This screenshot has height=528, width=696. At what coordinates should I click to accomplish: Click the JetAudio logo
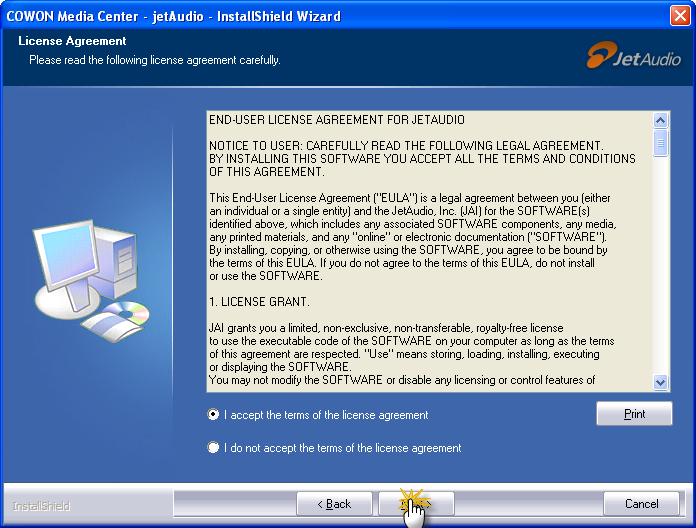click(633, 55)
